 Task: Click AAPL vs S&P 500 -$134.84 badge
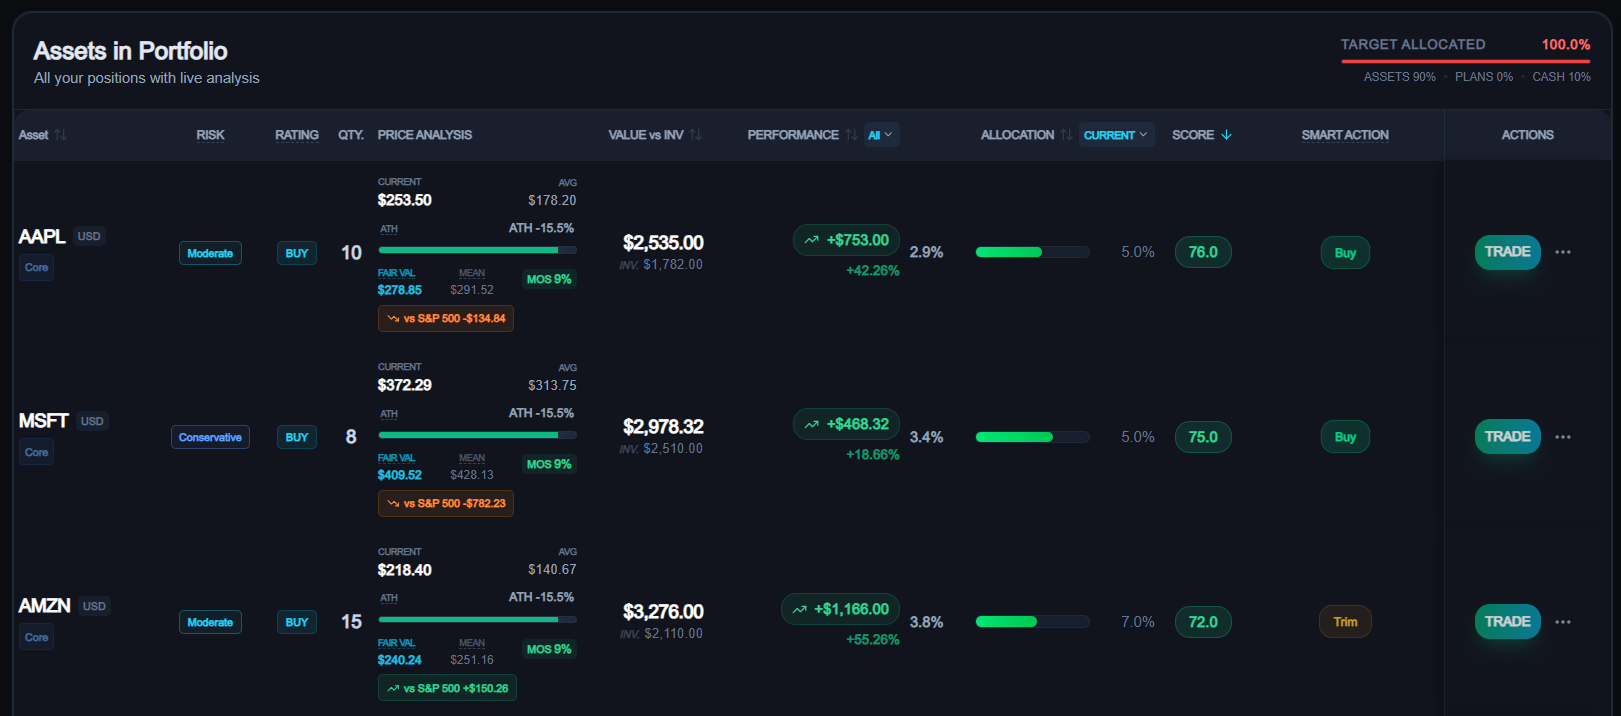(446, 318)
